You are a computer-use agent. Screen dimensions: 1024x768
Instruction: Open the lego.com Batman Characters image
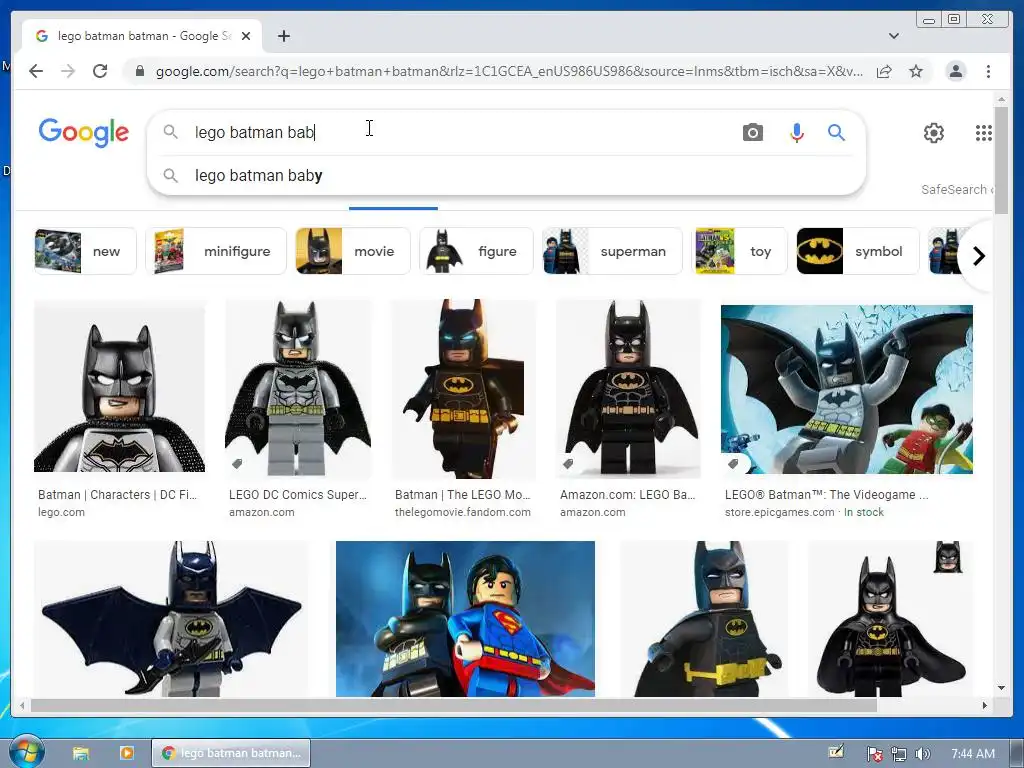[120, 386]
